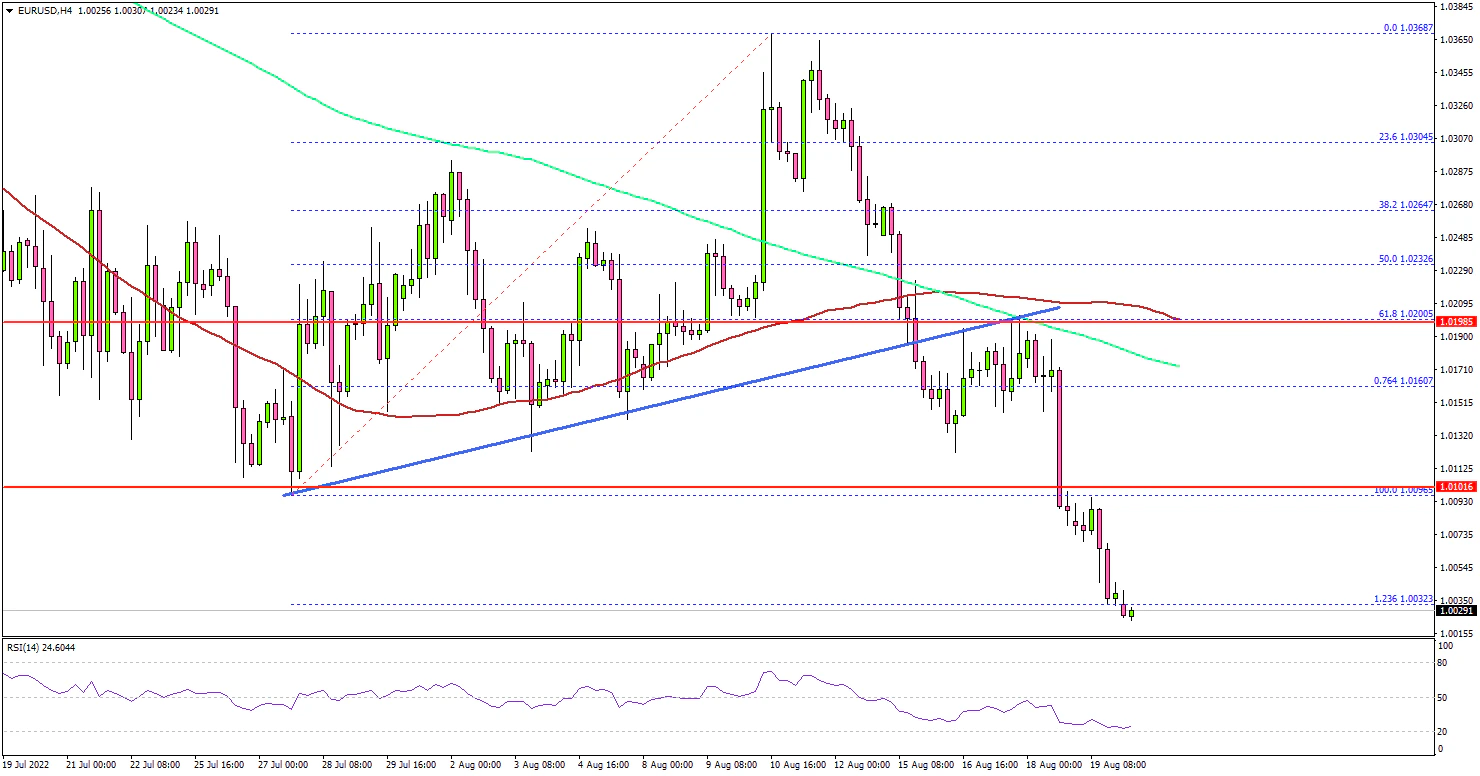This screenshot has width=1480, height=776.
Task: Click the black current price tag 1.00291
Action: [x=1454, y=610]
